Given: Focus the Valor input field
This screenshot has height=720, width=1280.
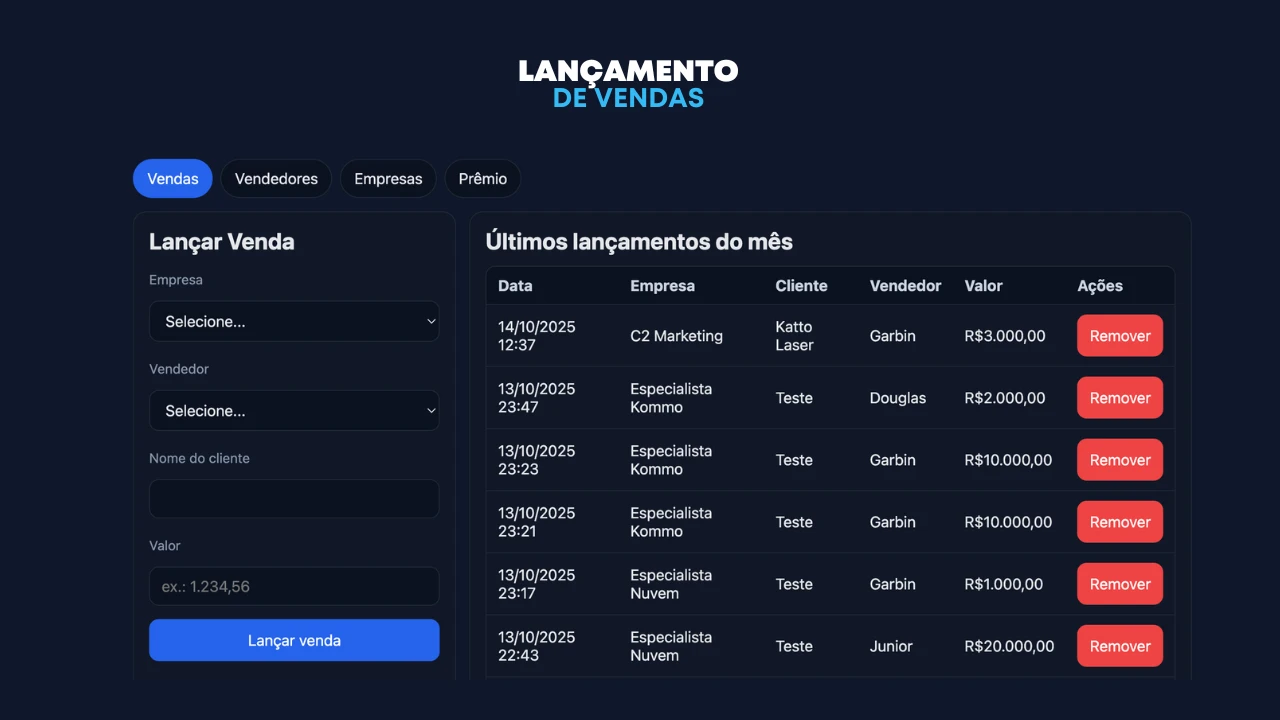Looking at the screenshot, I should click(294, 587).
